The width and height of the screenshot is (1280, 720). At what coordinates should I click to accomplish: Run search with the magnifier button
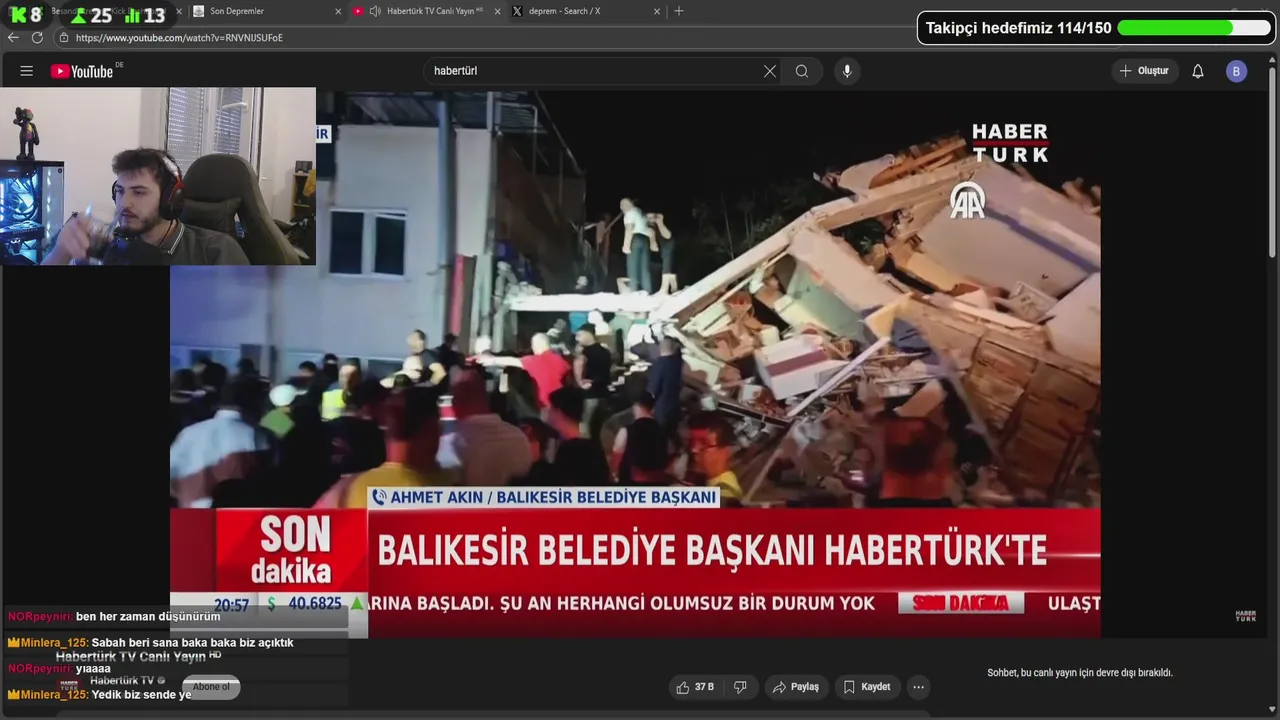802,71
